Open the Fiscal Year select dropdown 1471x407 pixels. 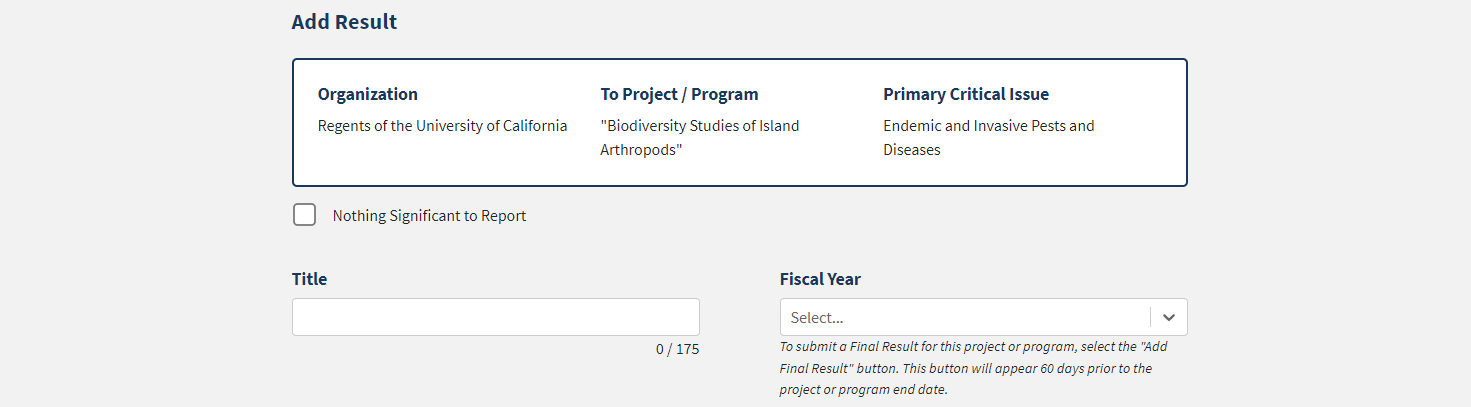click(x=965, y=317)
